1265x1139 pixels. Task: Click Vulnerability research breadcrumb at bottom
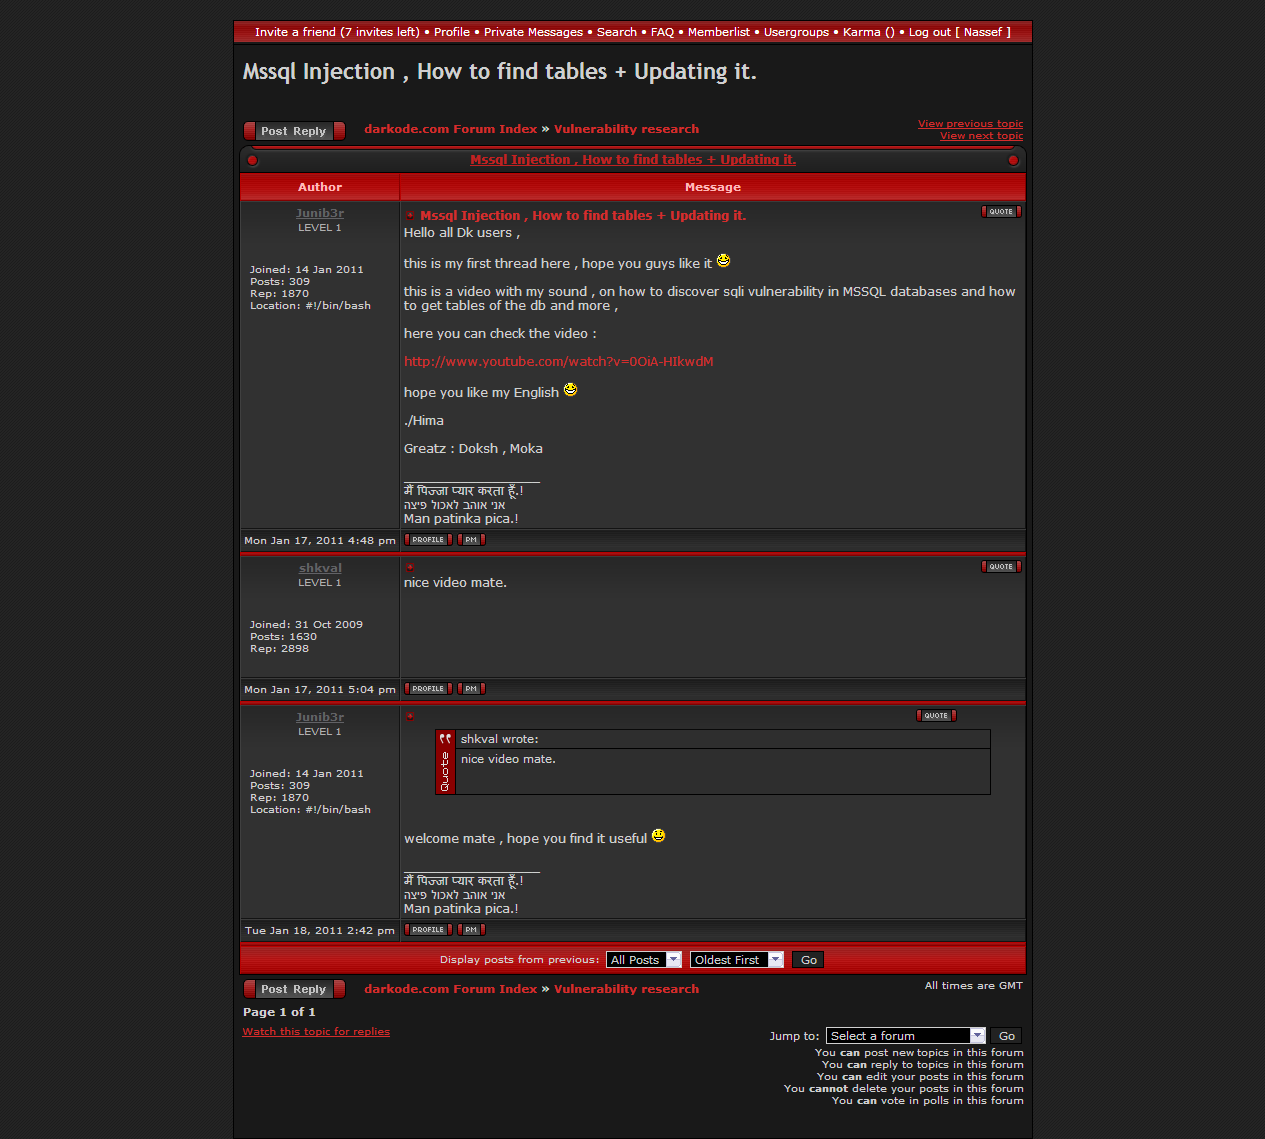pyautogui.click(x=626, y=989)
